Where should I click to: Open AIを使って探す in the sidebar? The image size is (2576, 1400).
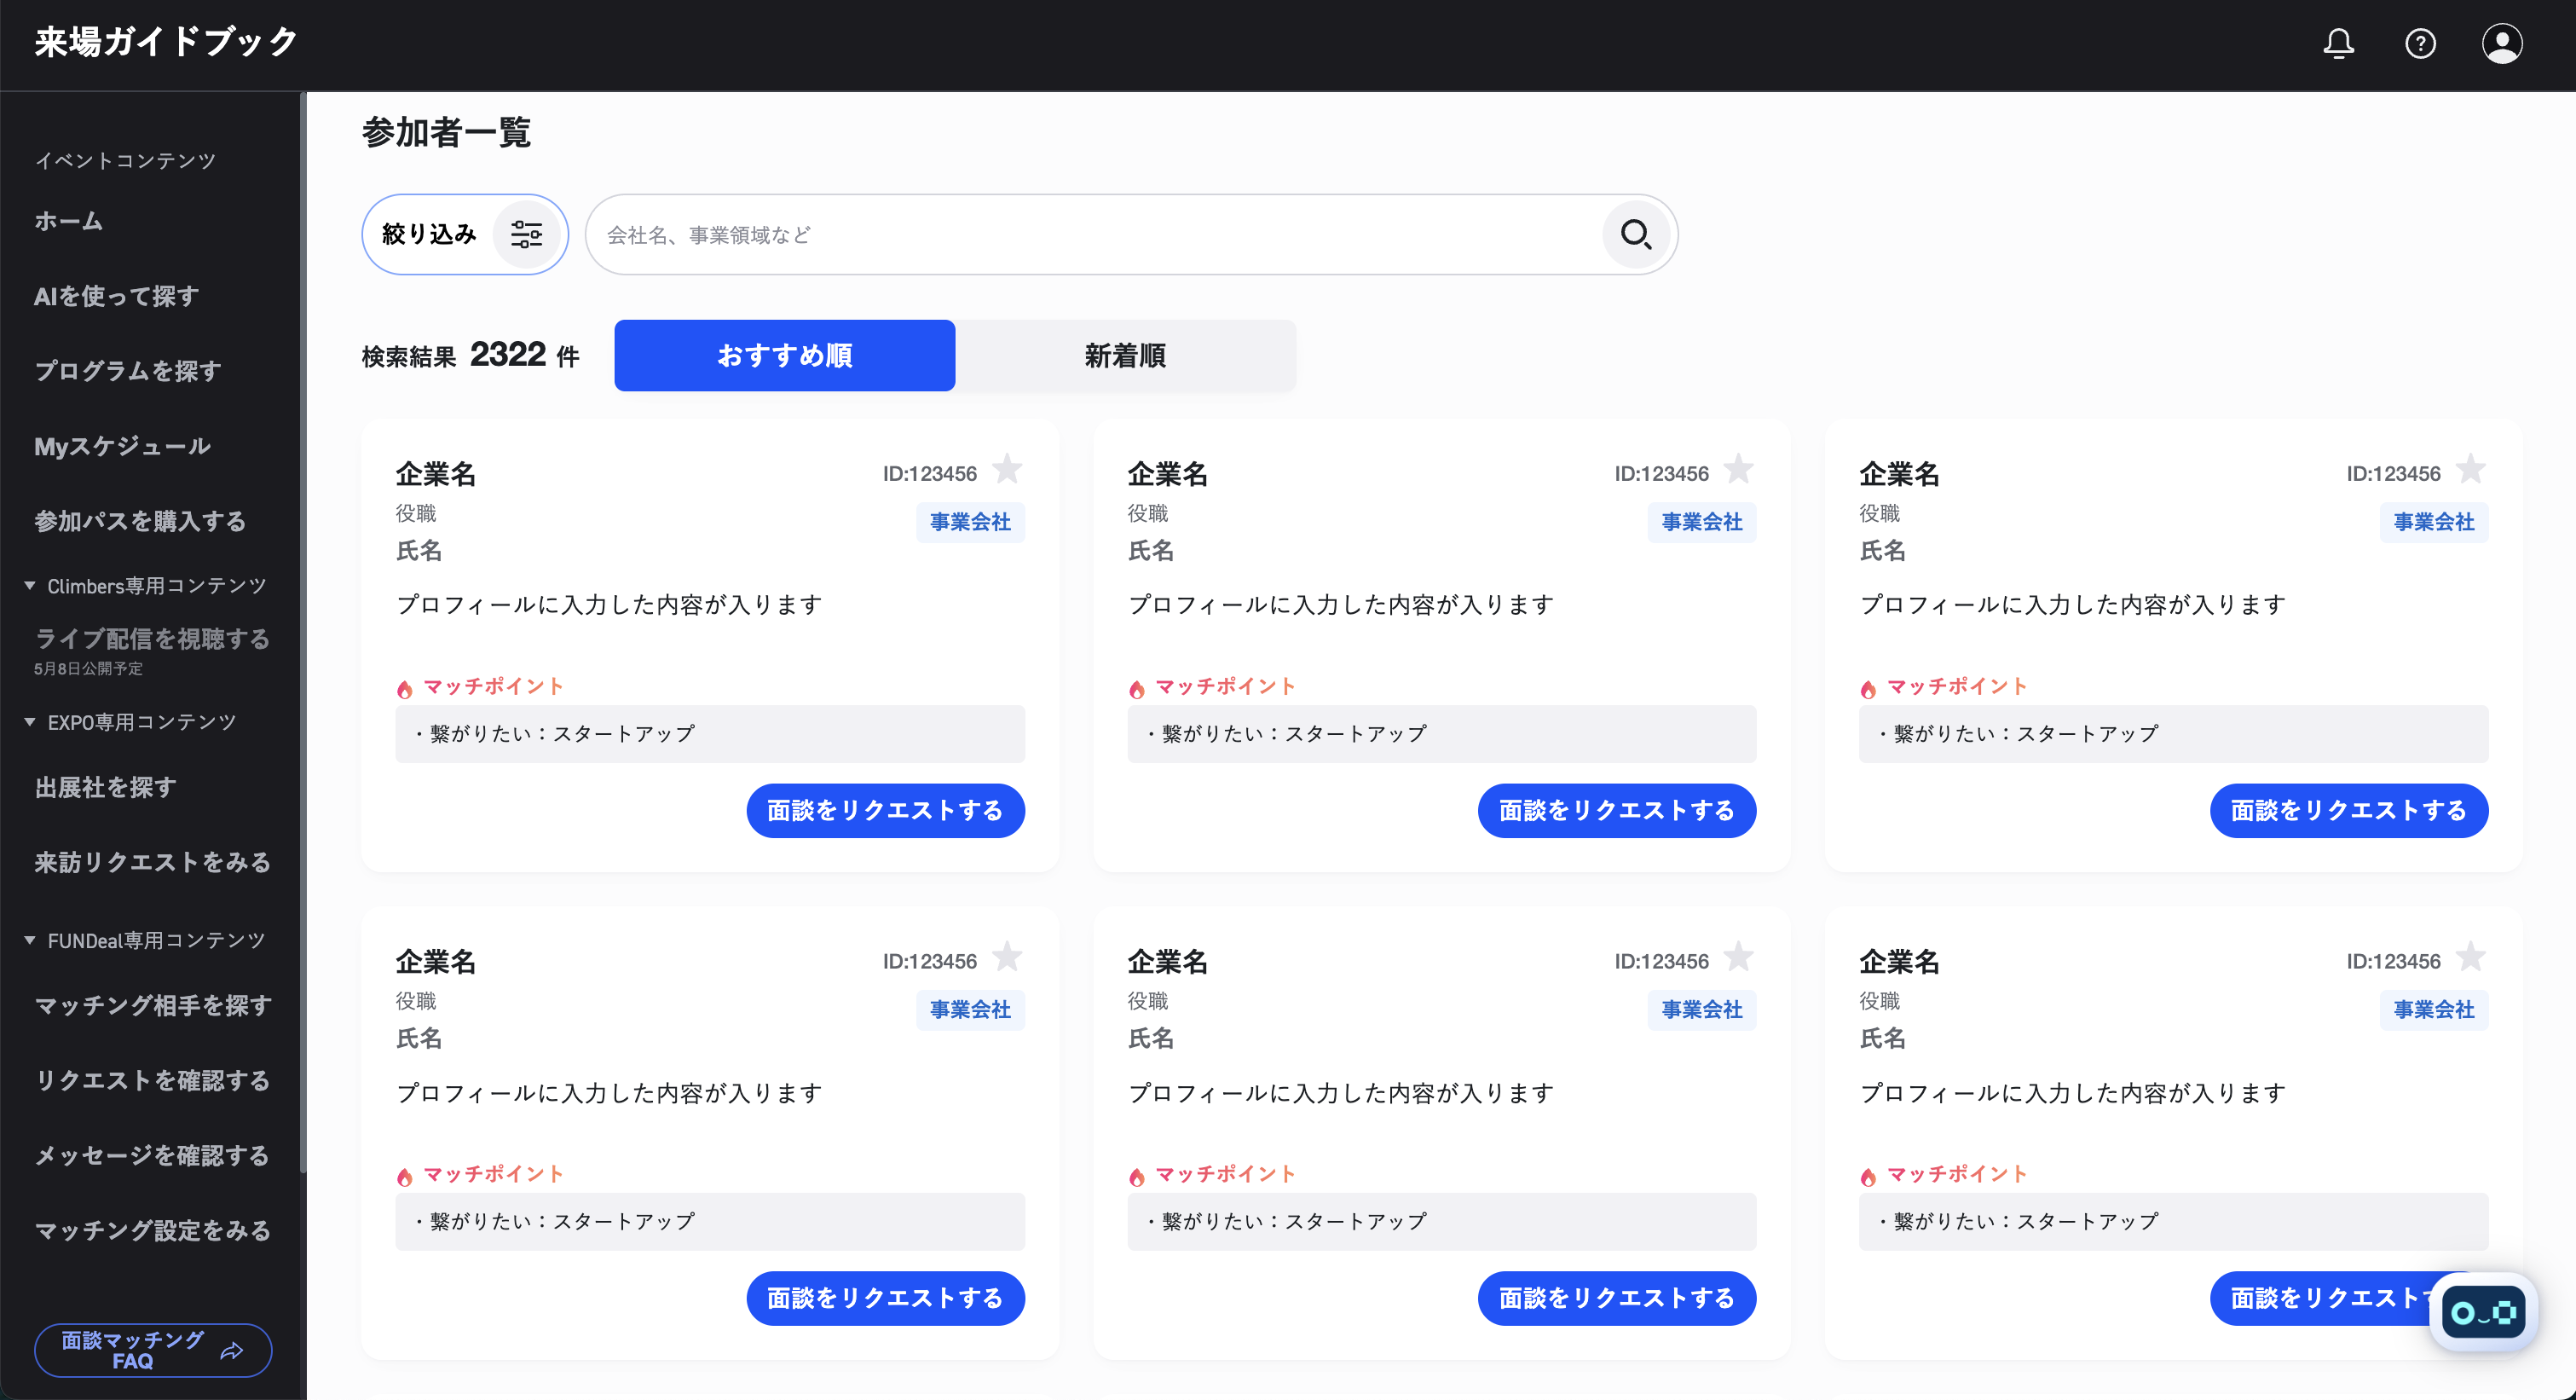[116, 296]
